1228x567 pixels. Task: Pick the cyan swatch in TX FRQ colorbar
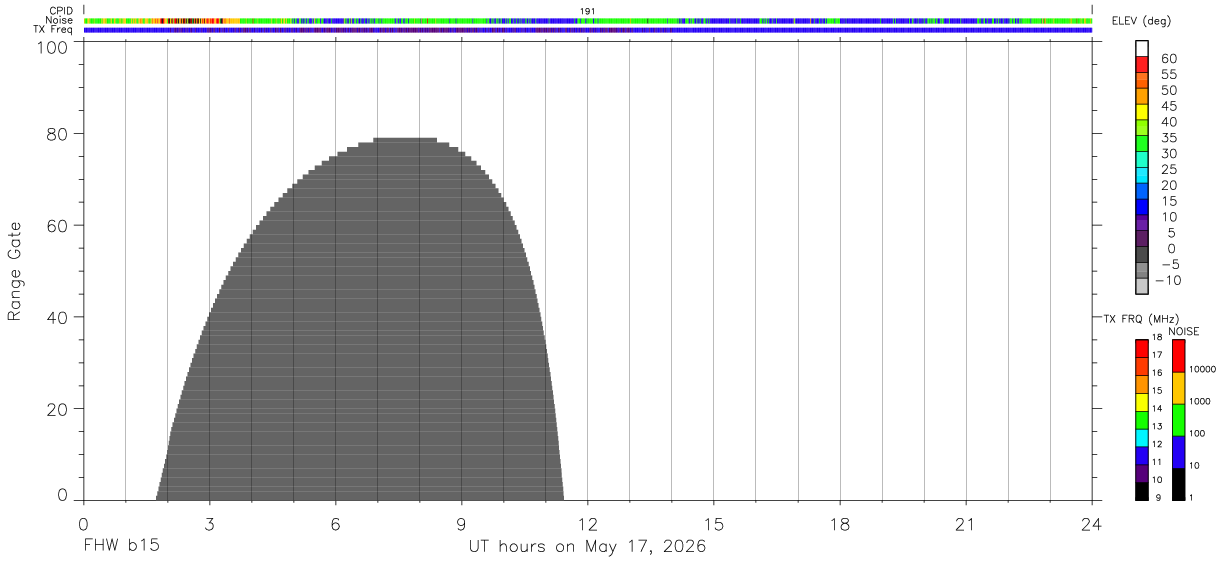tap(1142, 438)
